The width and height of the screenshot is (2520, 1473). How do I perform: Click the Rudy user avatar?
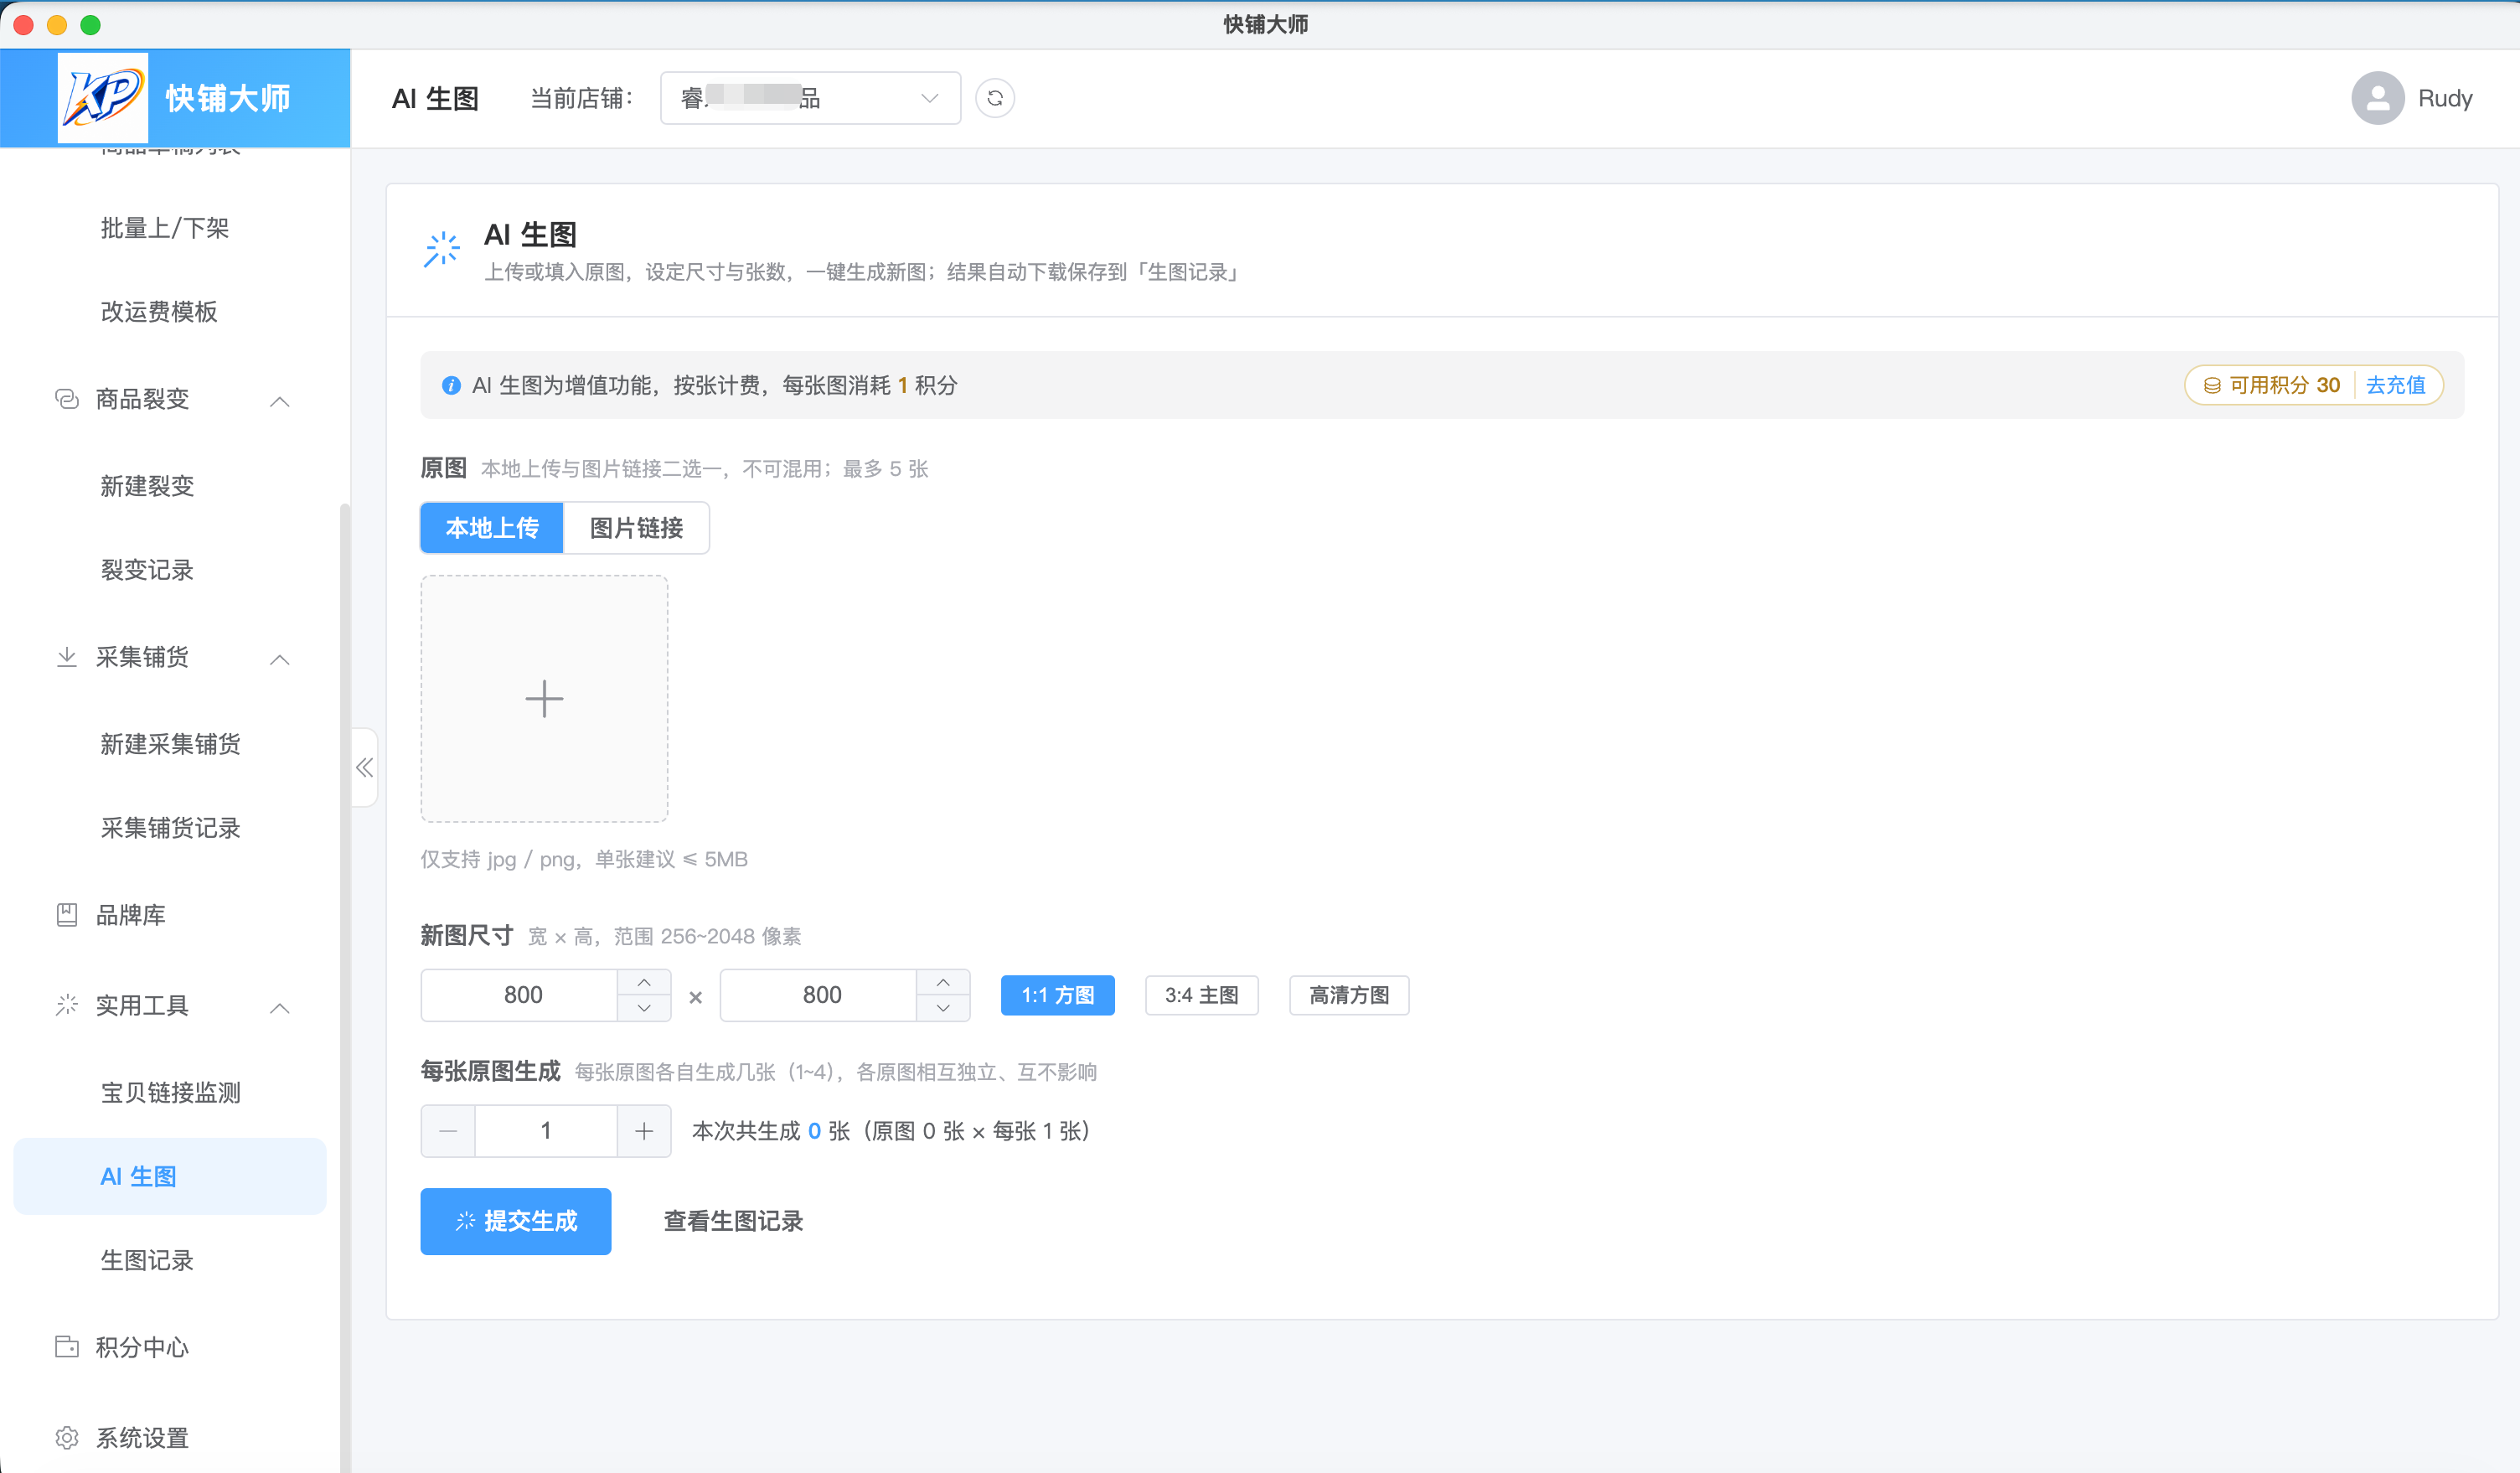[2377, 98]
